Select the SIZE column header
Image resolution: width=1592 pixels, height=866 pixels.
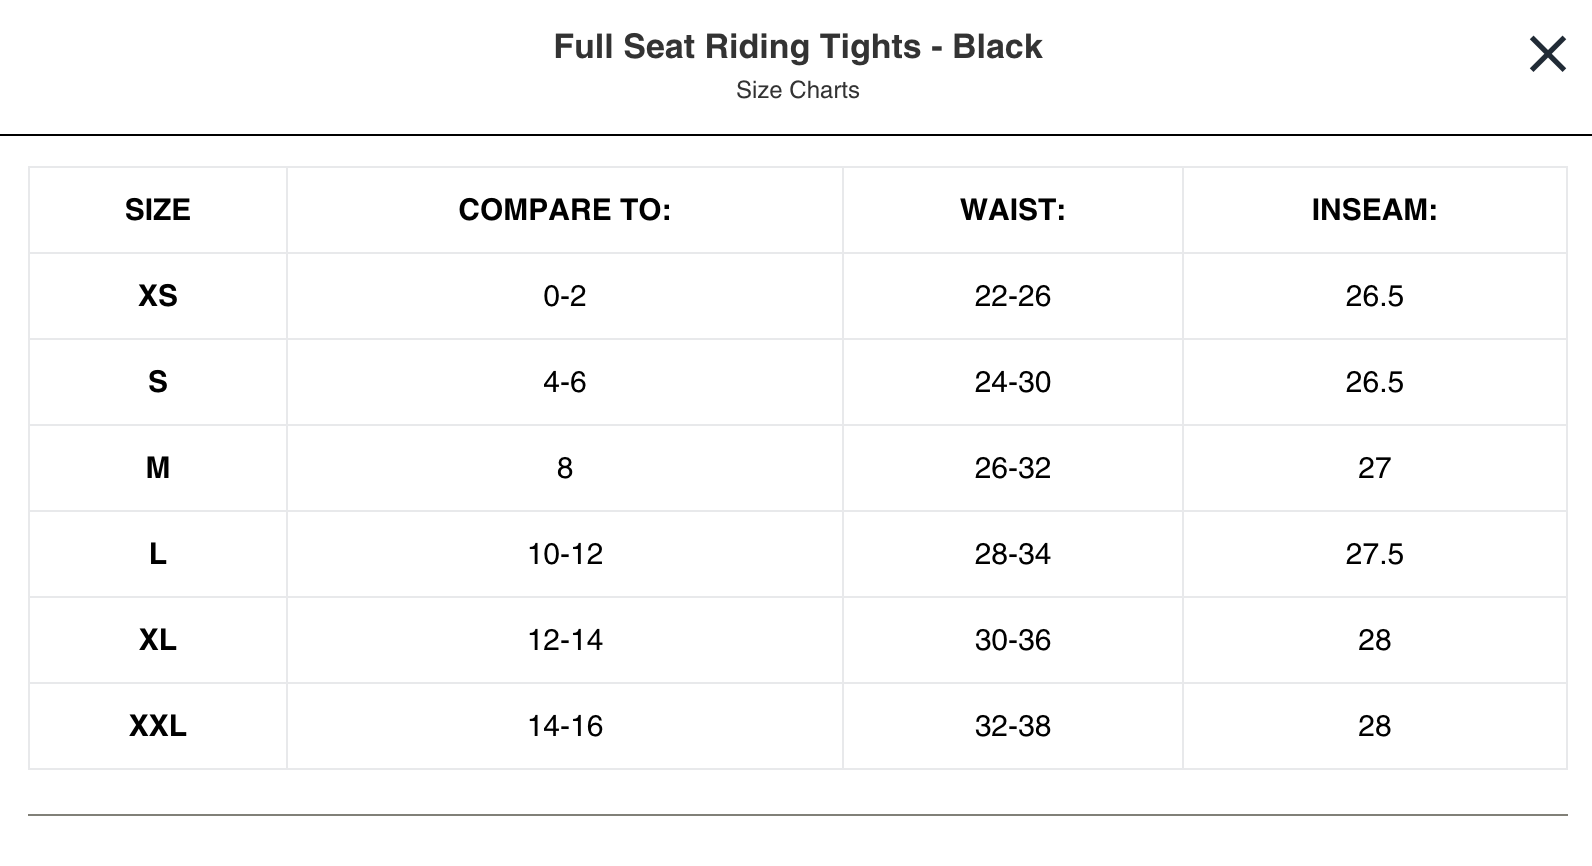coord(158,210)
